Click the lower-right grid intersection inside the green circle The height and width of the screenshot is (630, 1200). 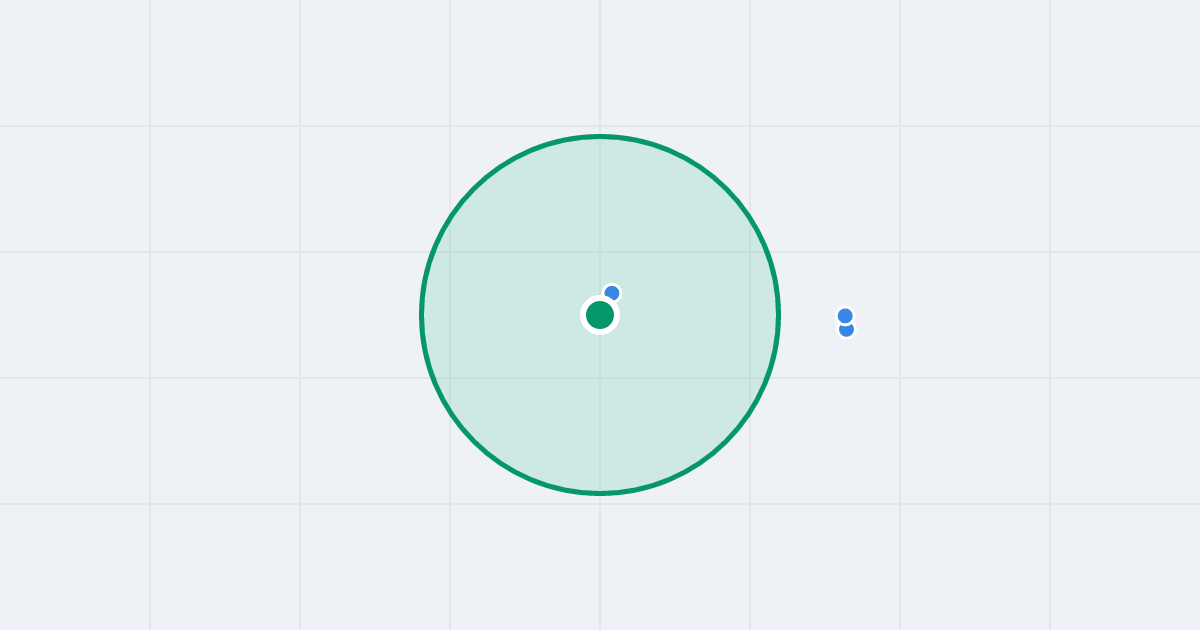750,378
